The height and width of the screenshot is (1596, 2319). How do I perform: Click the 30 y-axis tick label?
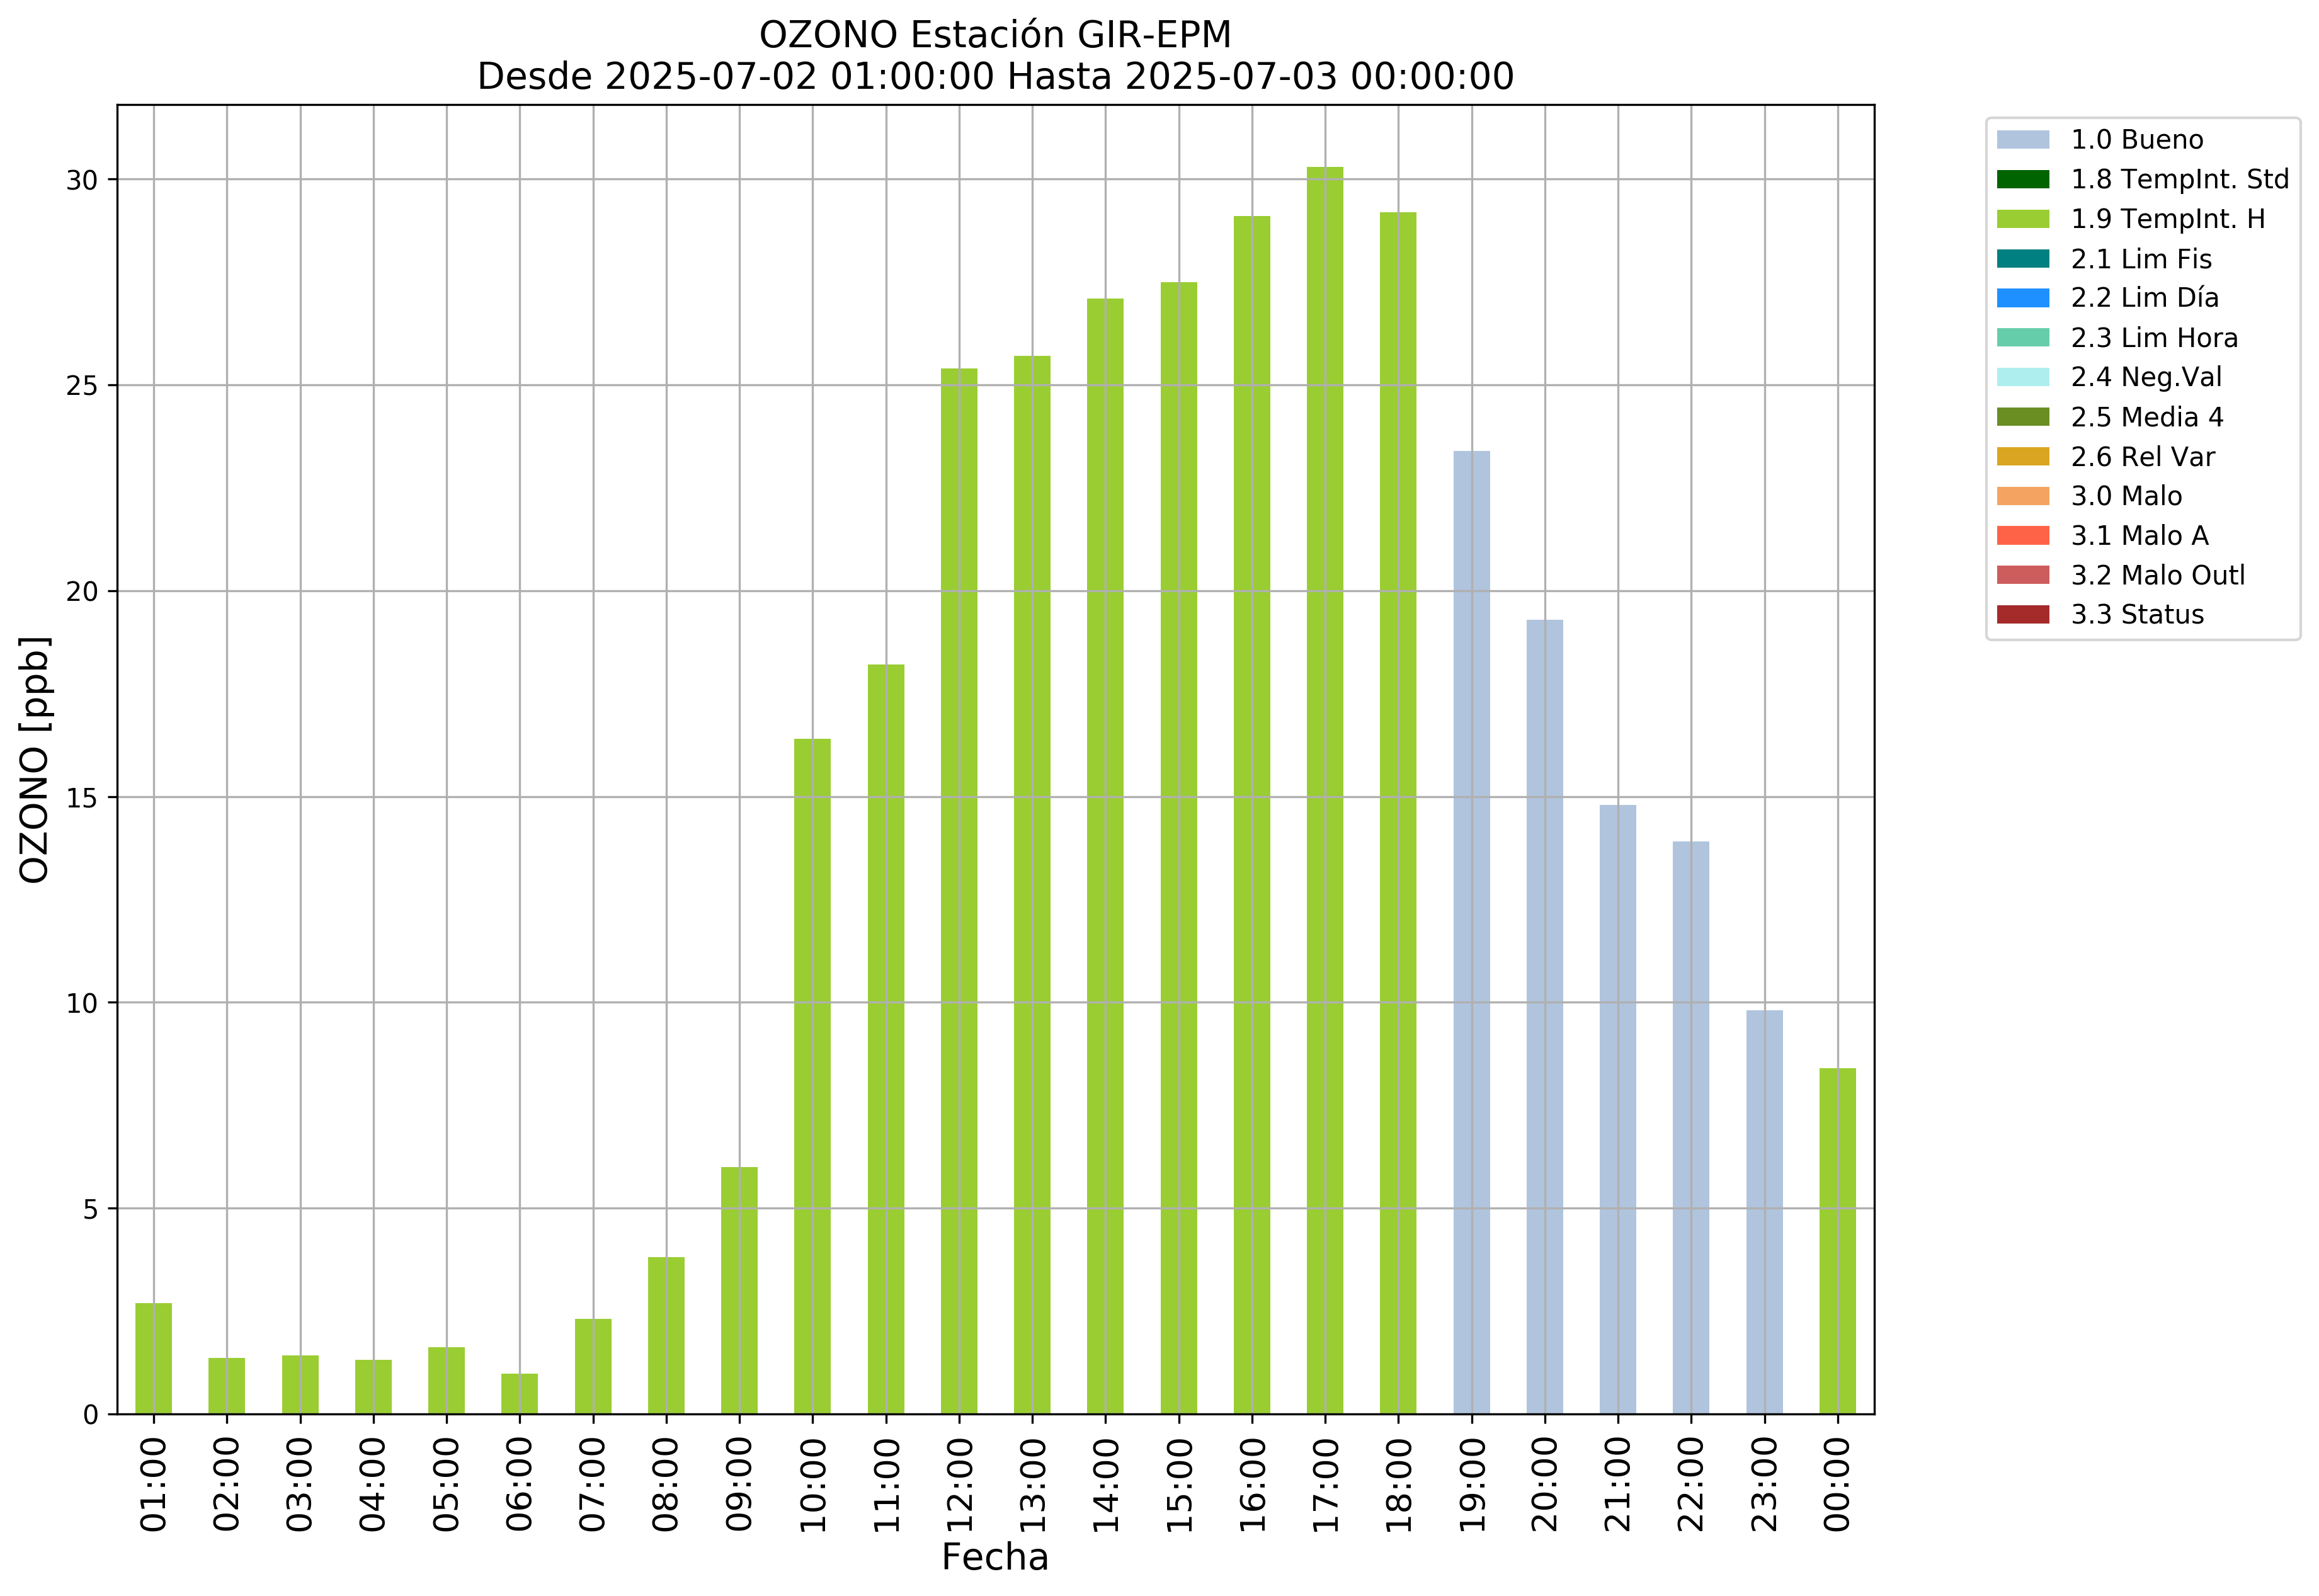(x=82, y=181)
